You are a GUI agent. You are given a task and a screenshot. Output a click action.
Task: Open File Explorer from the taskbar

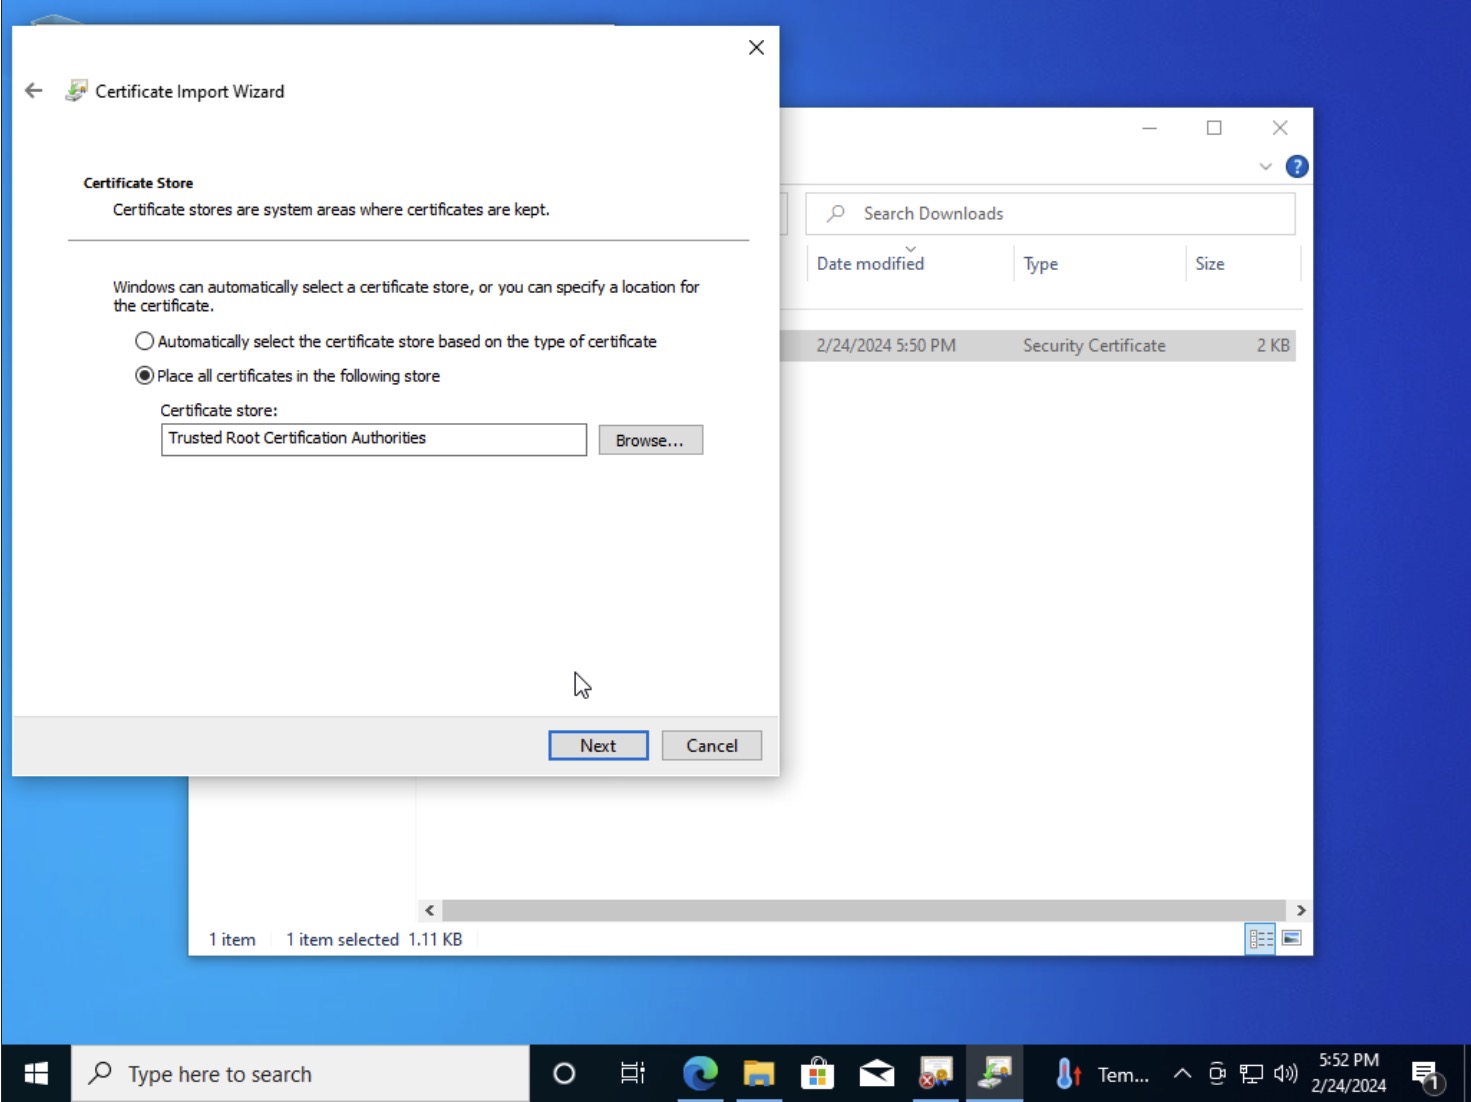pos(759,1074)
